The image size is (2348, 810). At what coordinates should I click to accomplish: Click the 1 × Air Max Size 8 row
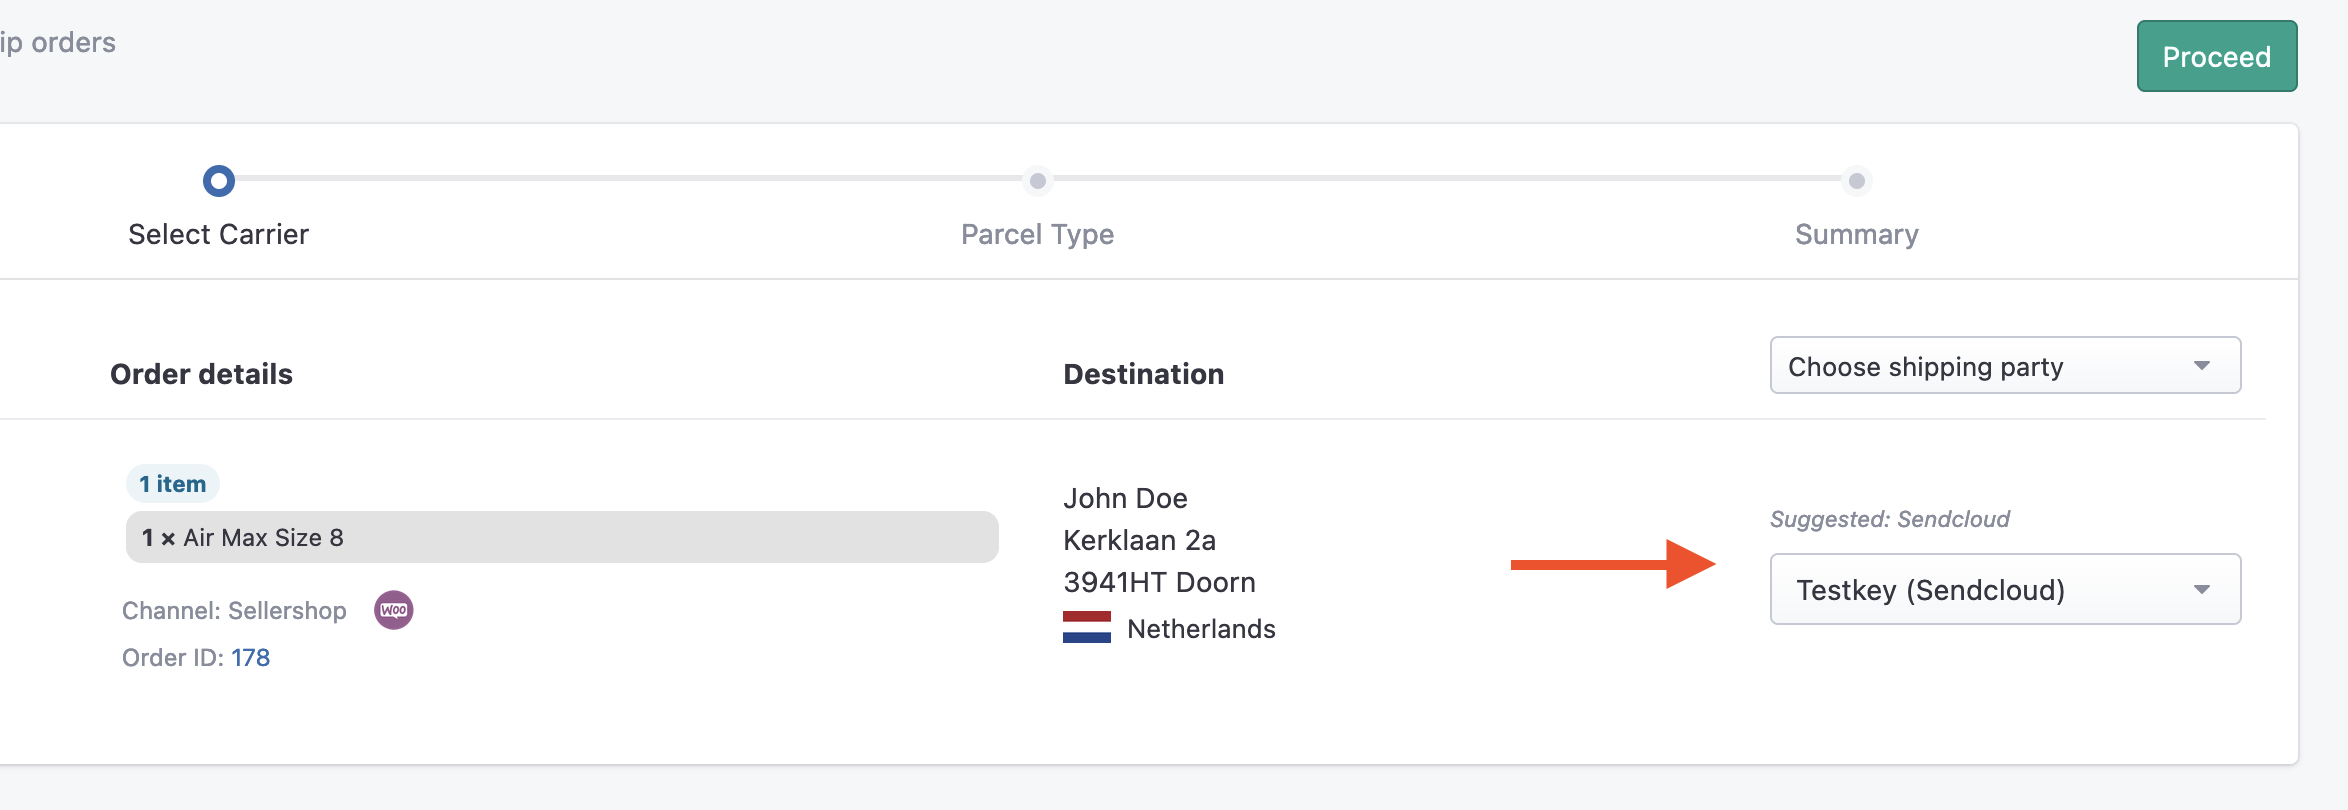562,537
